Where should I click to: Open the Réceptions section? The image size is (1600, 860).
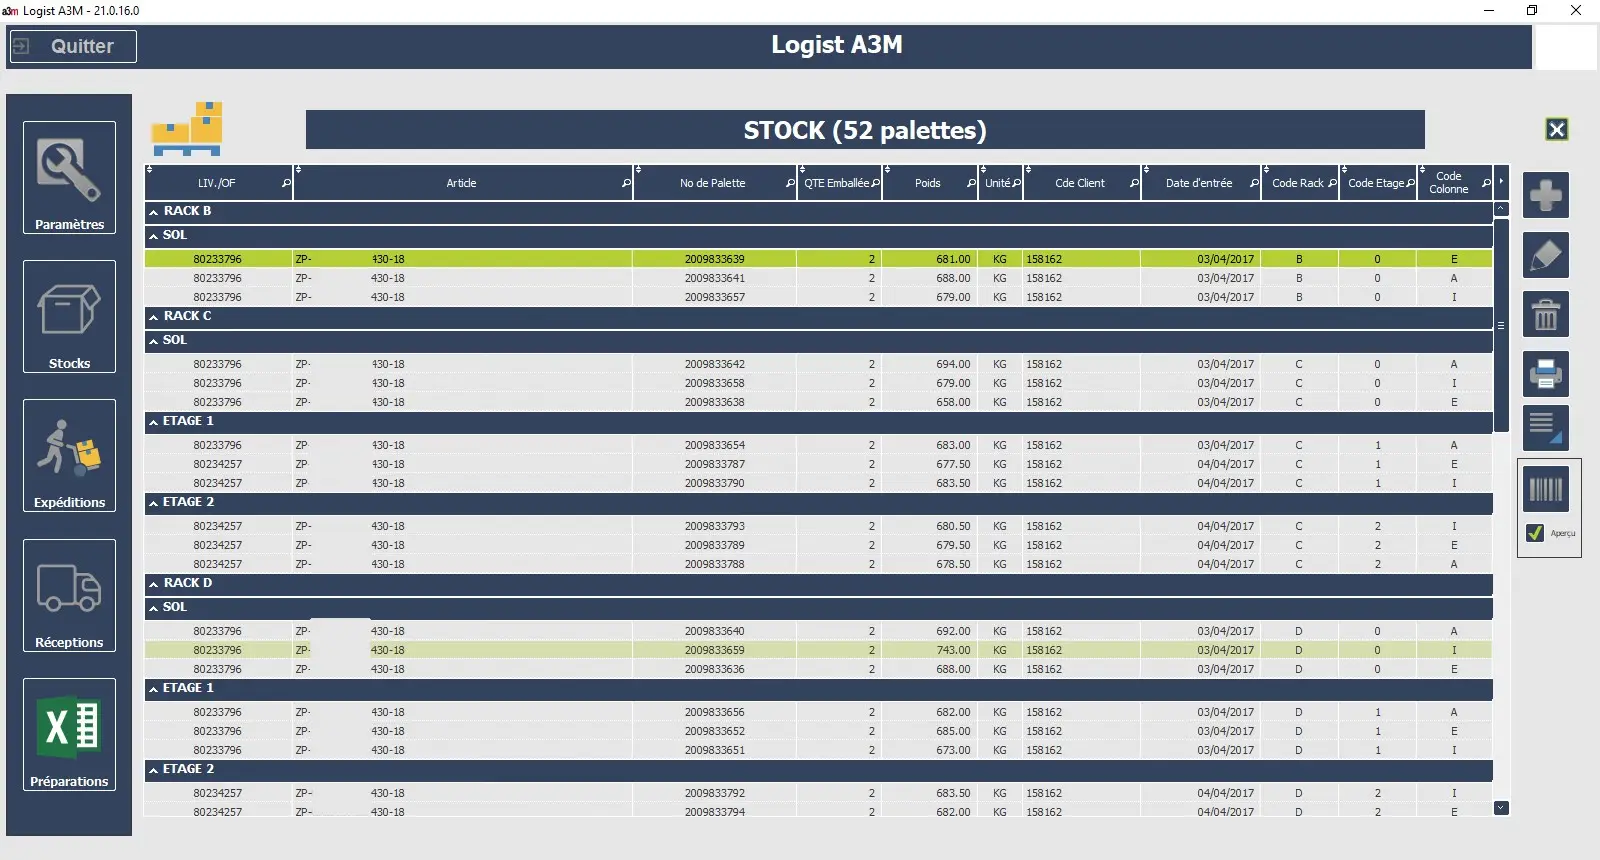click(69, 596)
